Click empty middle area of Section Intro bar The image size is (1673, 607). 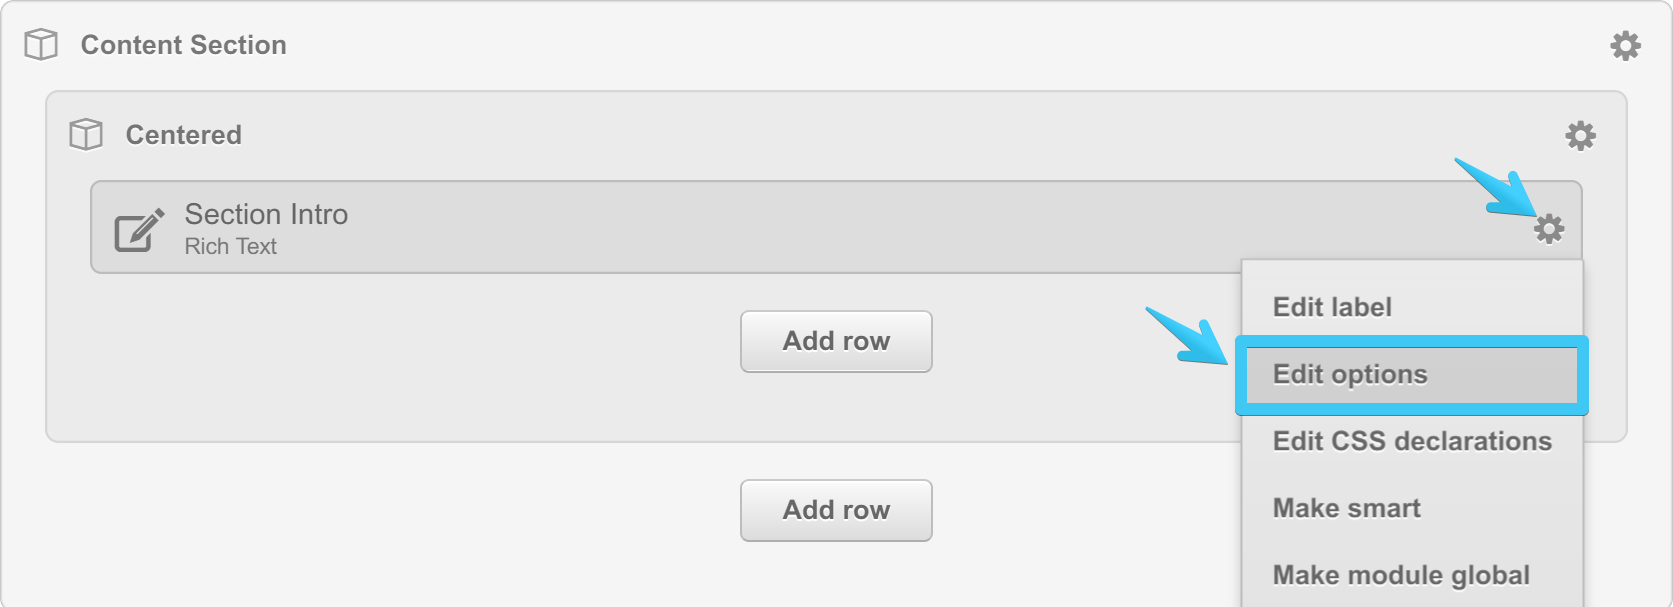click(800, 228)
